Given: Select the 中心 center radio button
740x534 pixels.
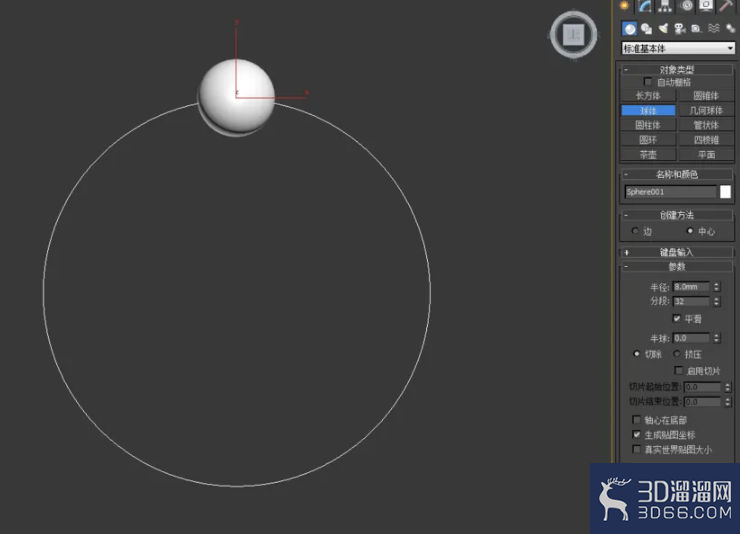Looking at the screenshot, I should pos(690,231).
